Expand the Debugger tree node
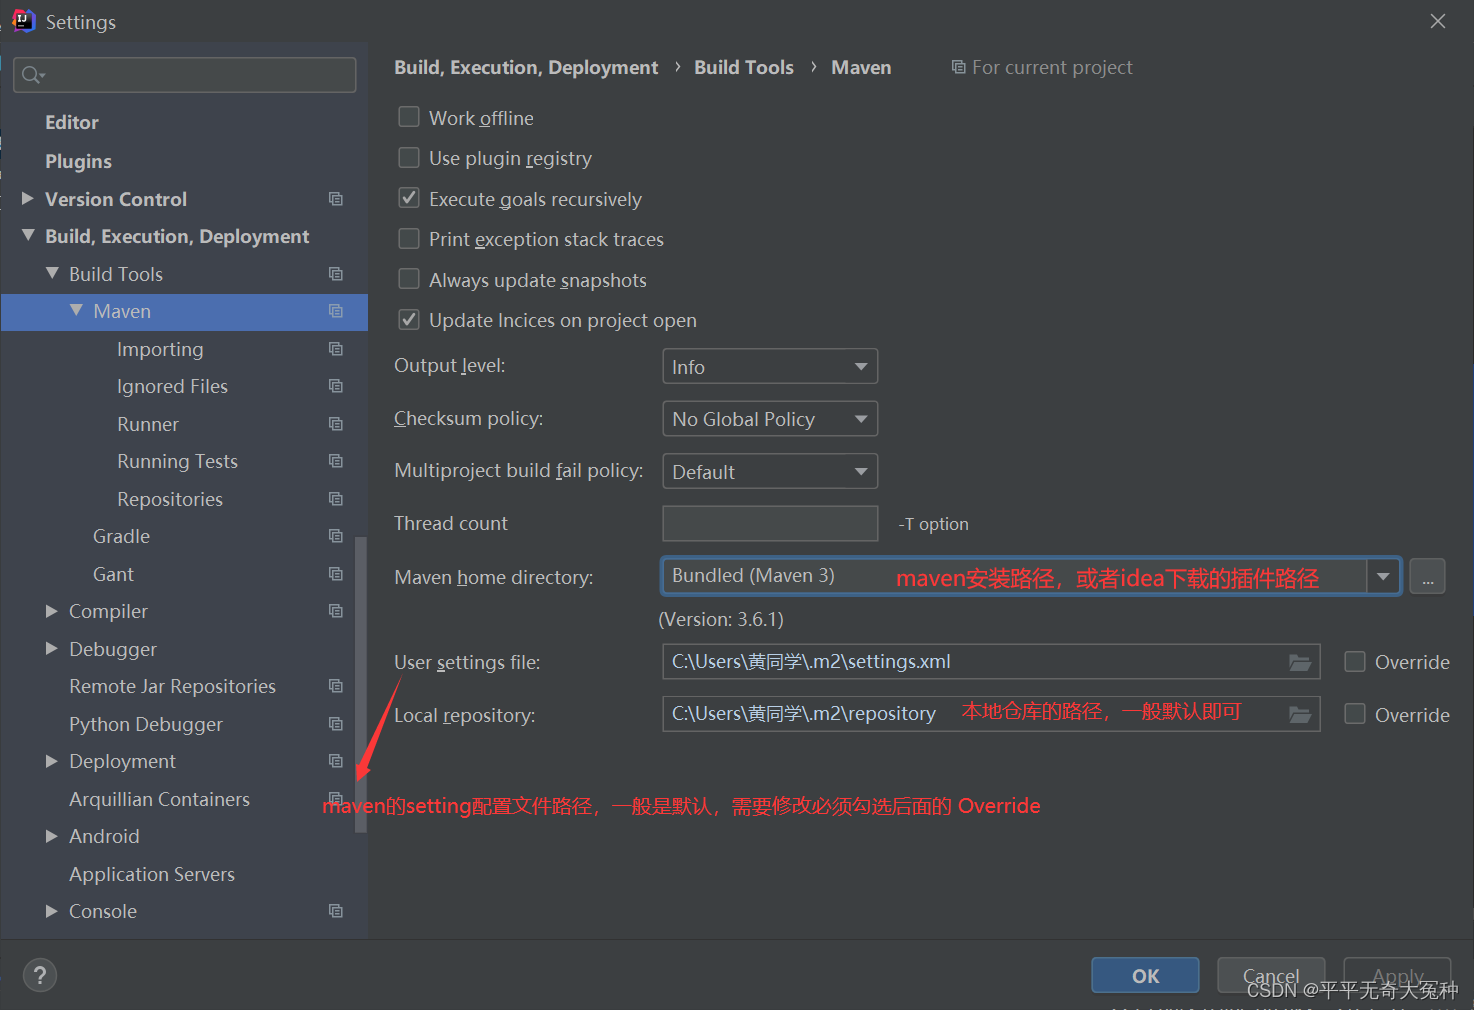This screenshot has height=1010, width=1474. coord(52,648)
